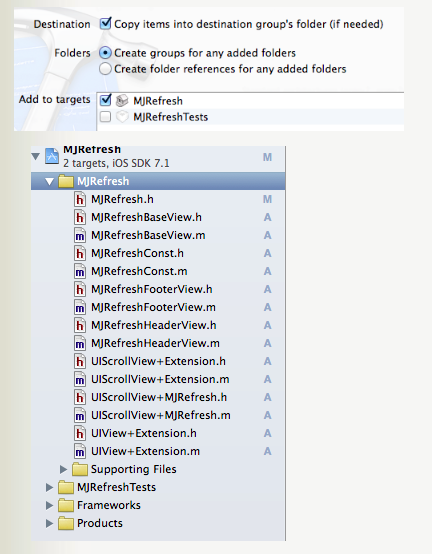
Task: Collapse the MJRefresh project root triangle
Action: point(35,156)
